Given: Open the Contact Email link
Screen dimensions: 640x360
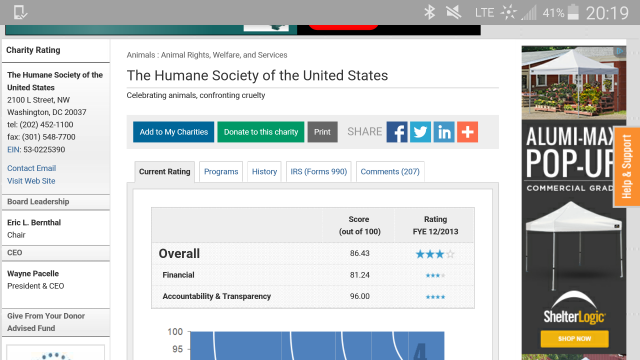Looking at the screenshot, I should point(31,168).
